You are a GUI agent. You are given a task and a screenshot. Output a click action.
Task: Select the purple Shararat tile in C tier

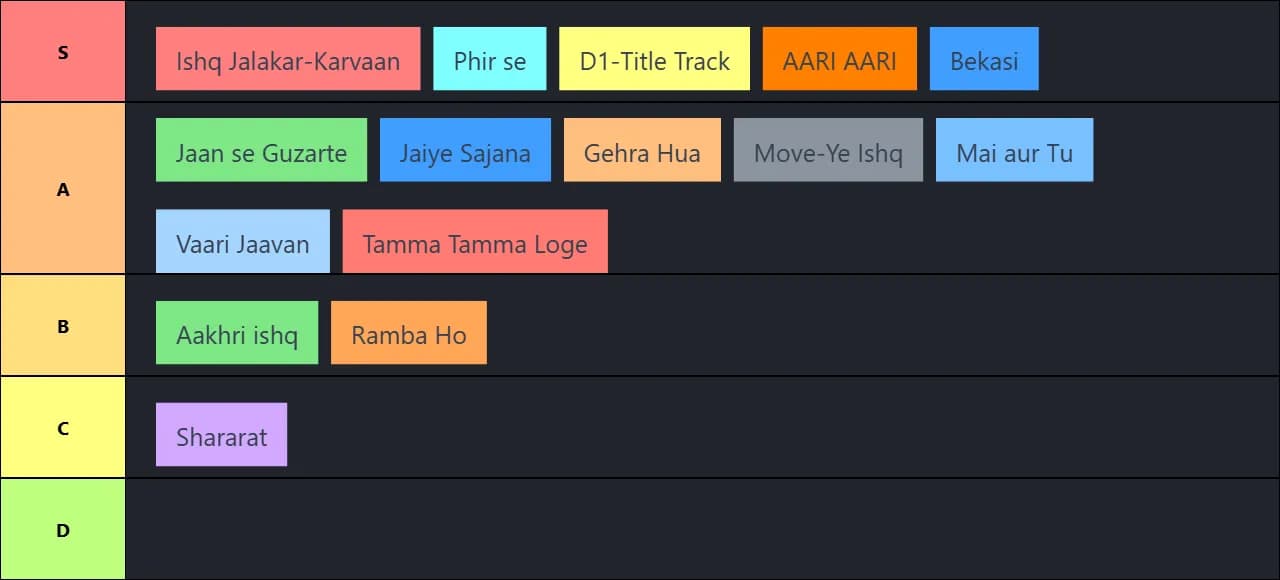pyautogui.click(x=221, y=434)
